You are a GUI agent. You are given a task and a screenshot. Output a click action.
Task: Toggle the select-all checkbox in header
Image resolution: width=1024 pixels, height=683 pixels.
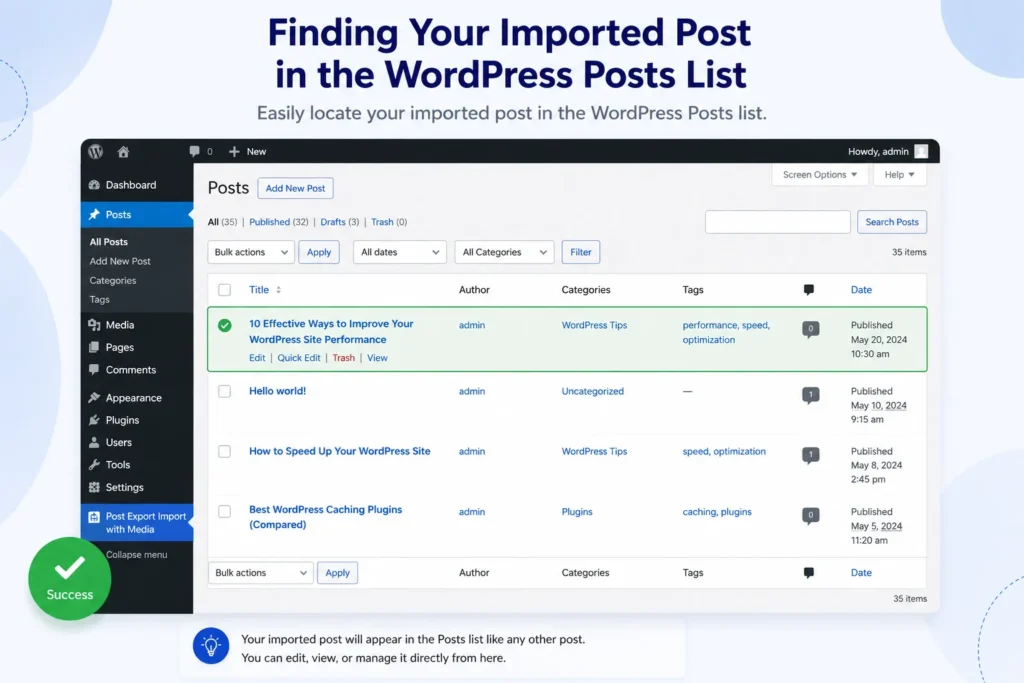(225, 290)
